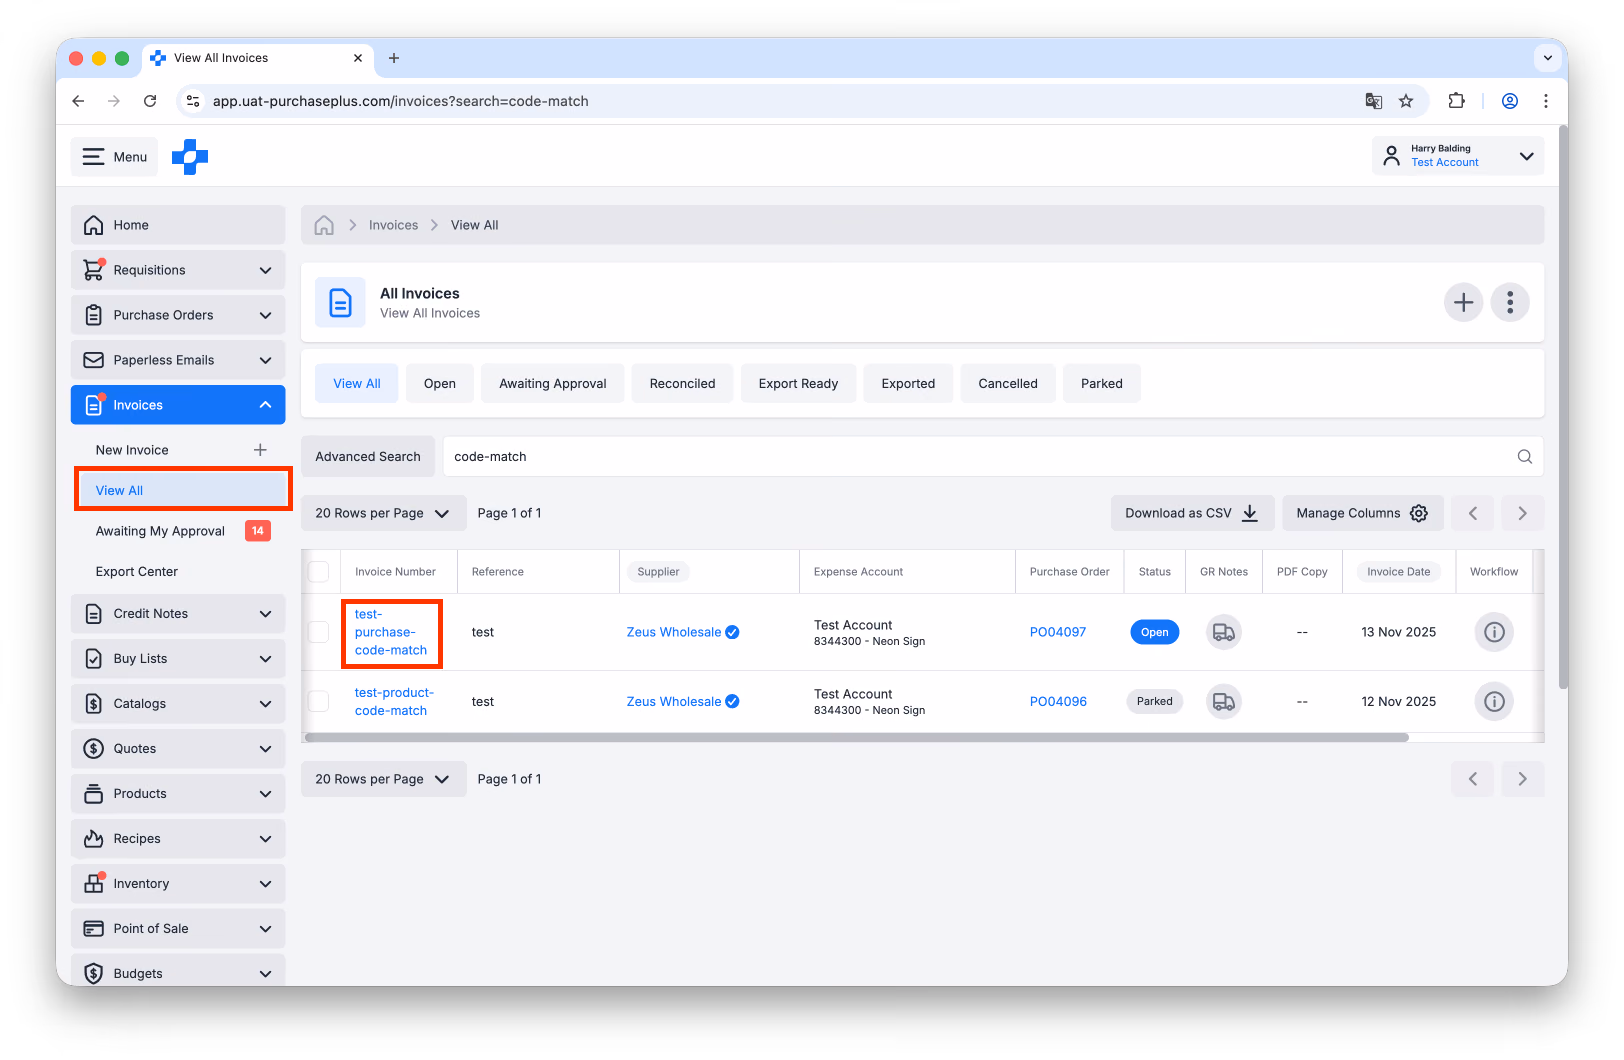This screenshot has height=1060, width=1624.
Task: Expand the Requisitions sidebar section
Action: point(178,270)
